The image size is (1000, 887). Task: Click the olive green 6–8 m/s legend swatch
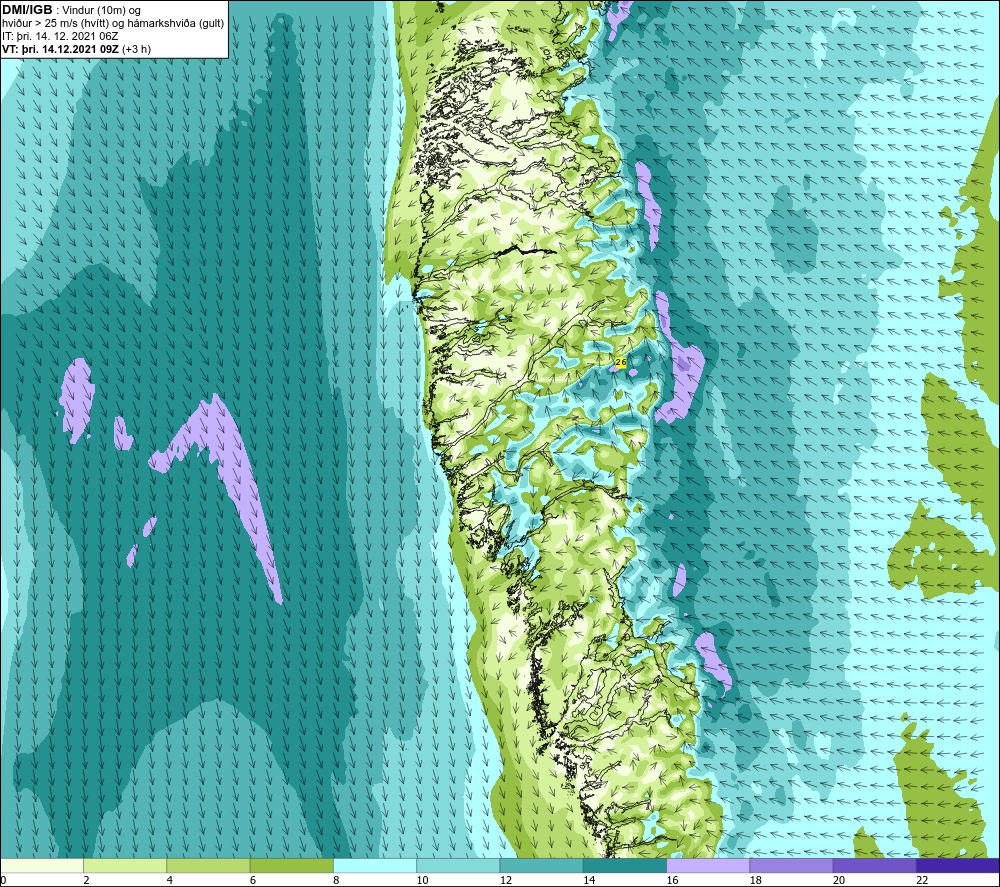click(291, 866)
